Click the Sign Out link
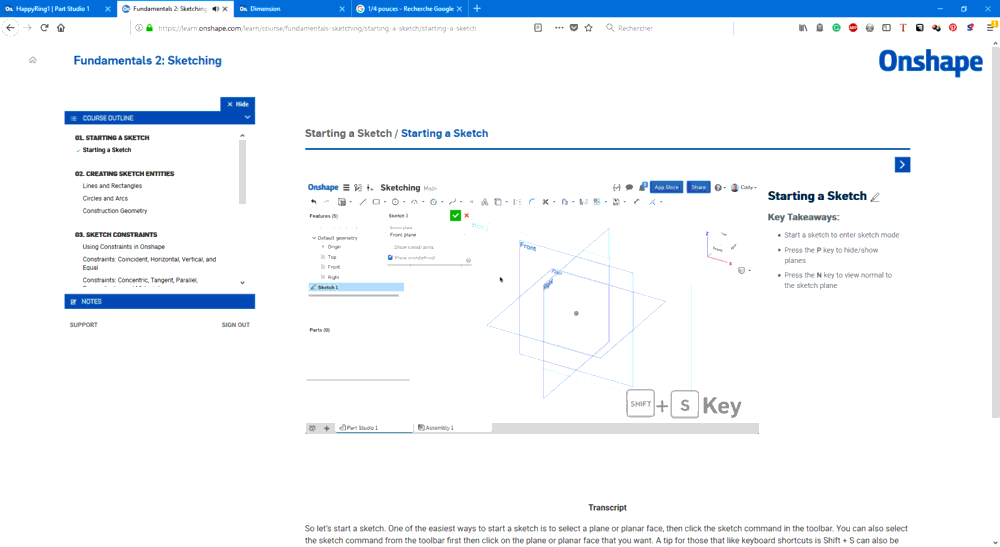 point(235,325)
